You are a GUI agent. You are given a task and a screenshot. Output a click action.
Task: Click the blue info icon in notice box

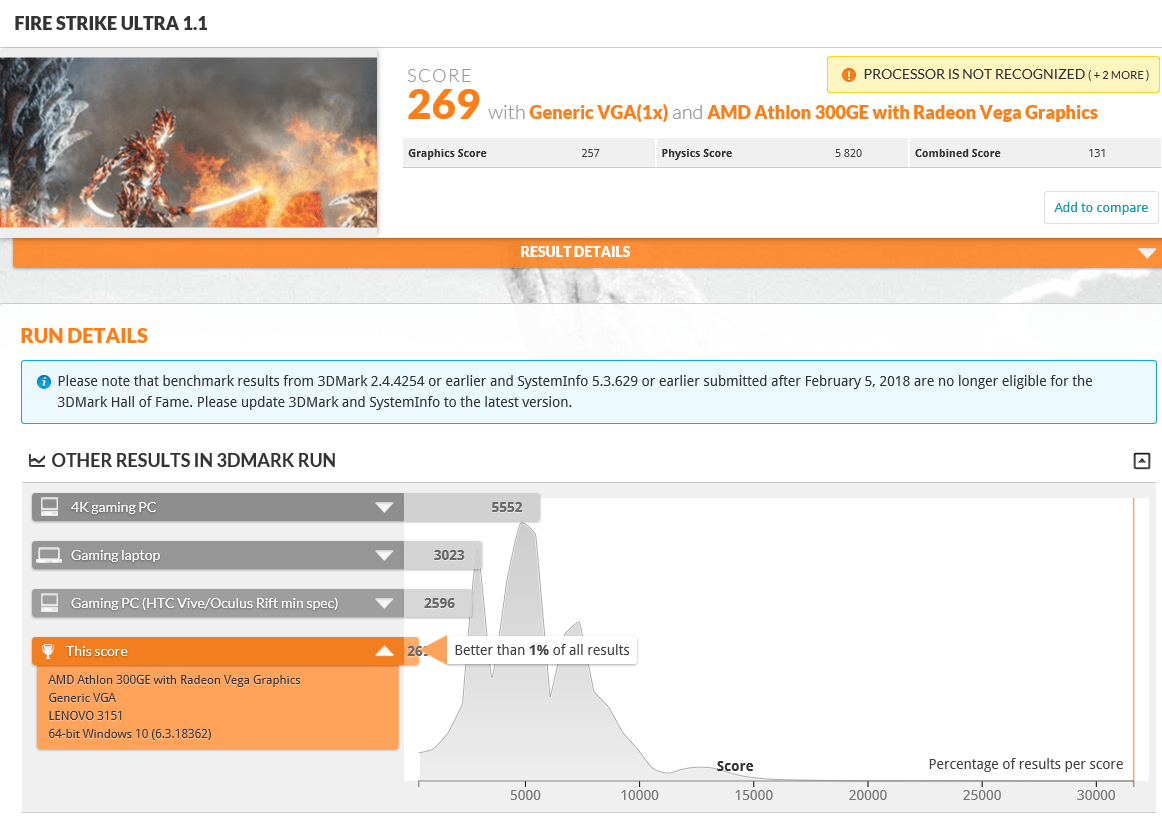tap(44, 382)
